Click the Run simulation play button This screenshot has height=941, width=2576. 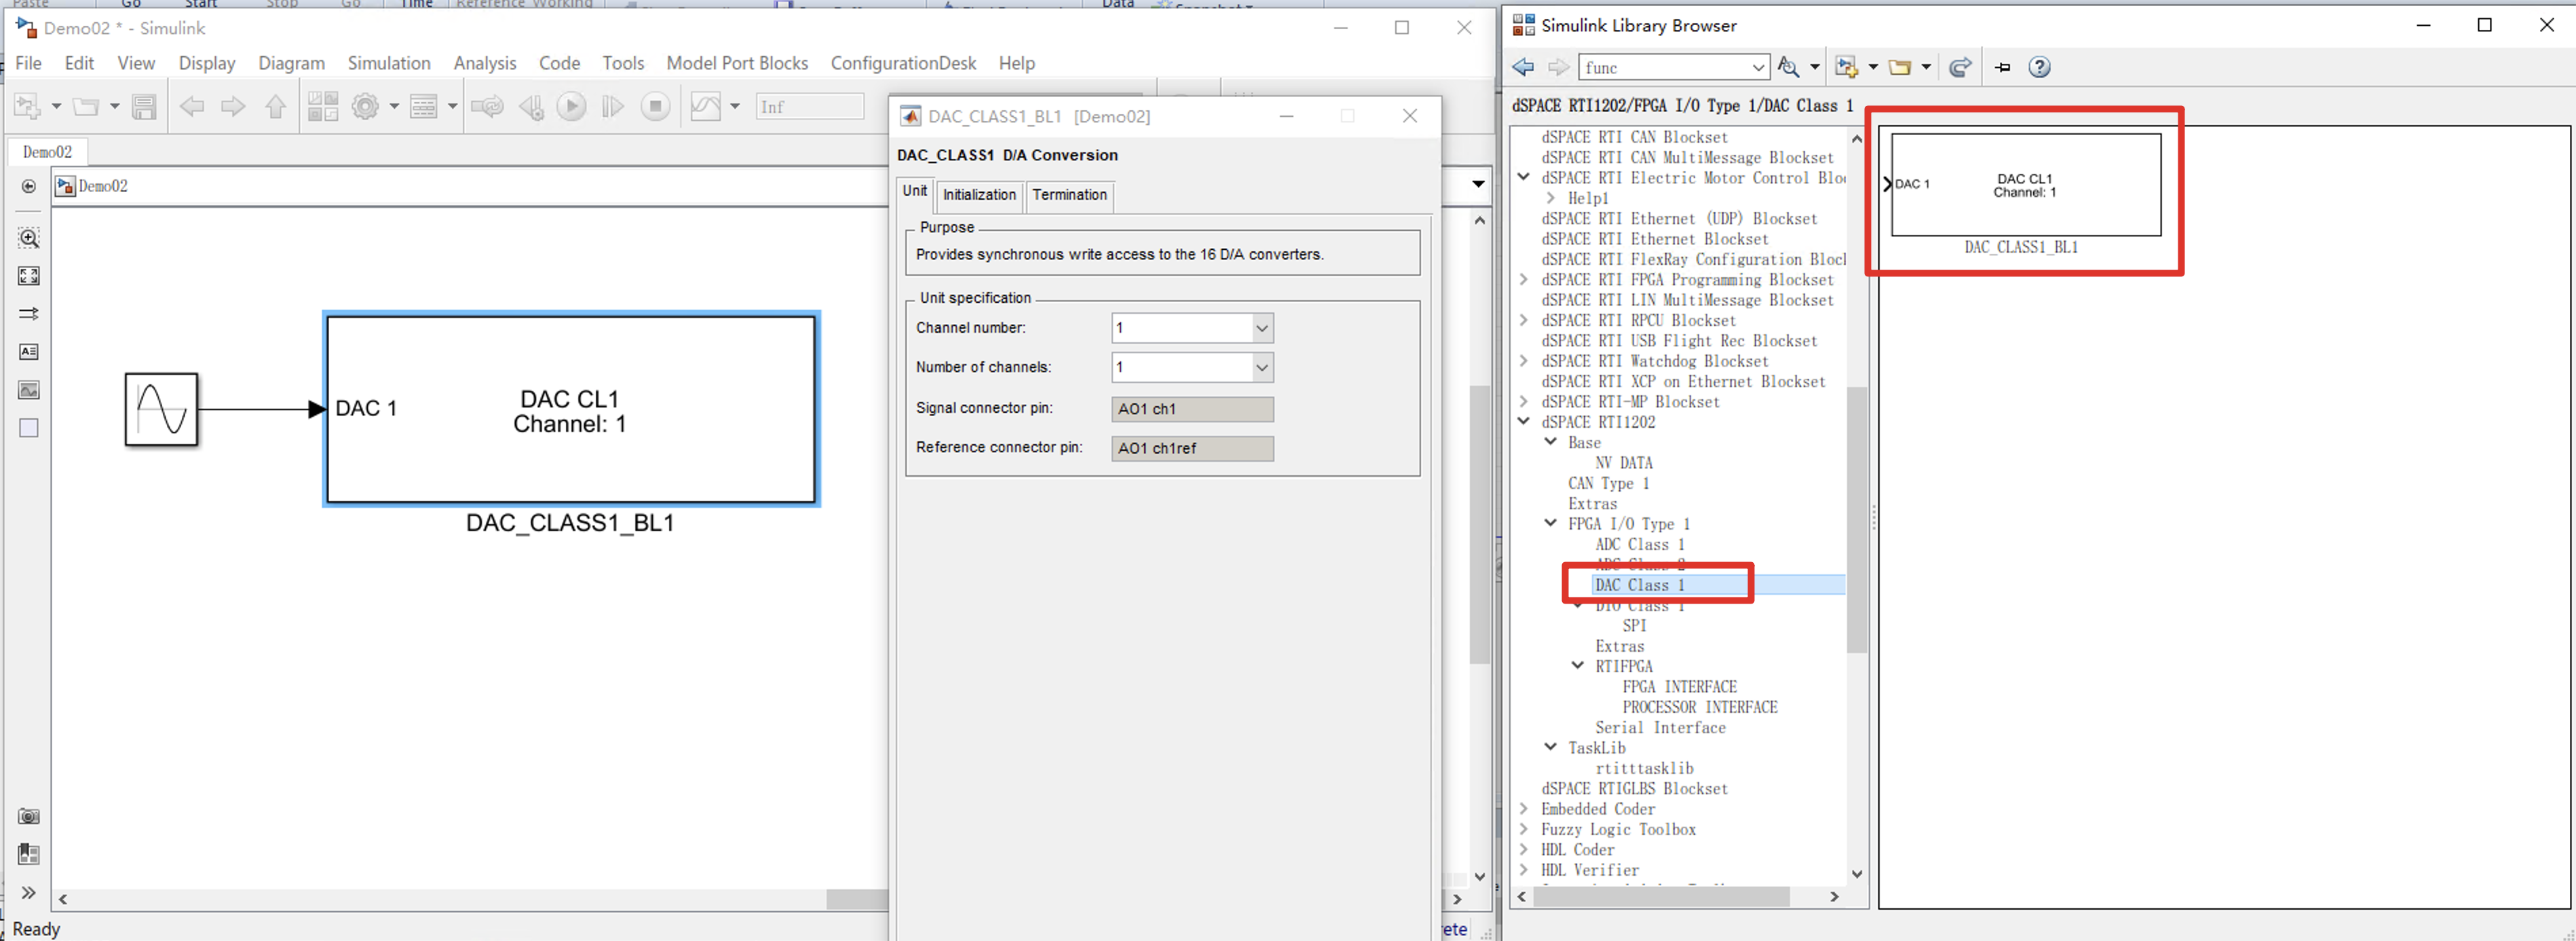click(x=571, y=106)
